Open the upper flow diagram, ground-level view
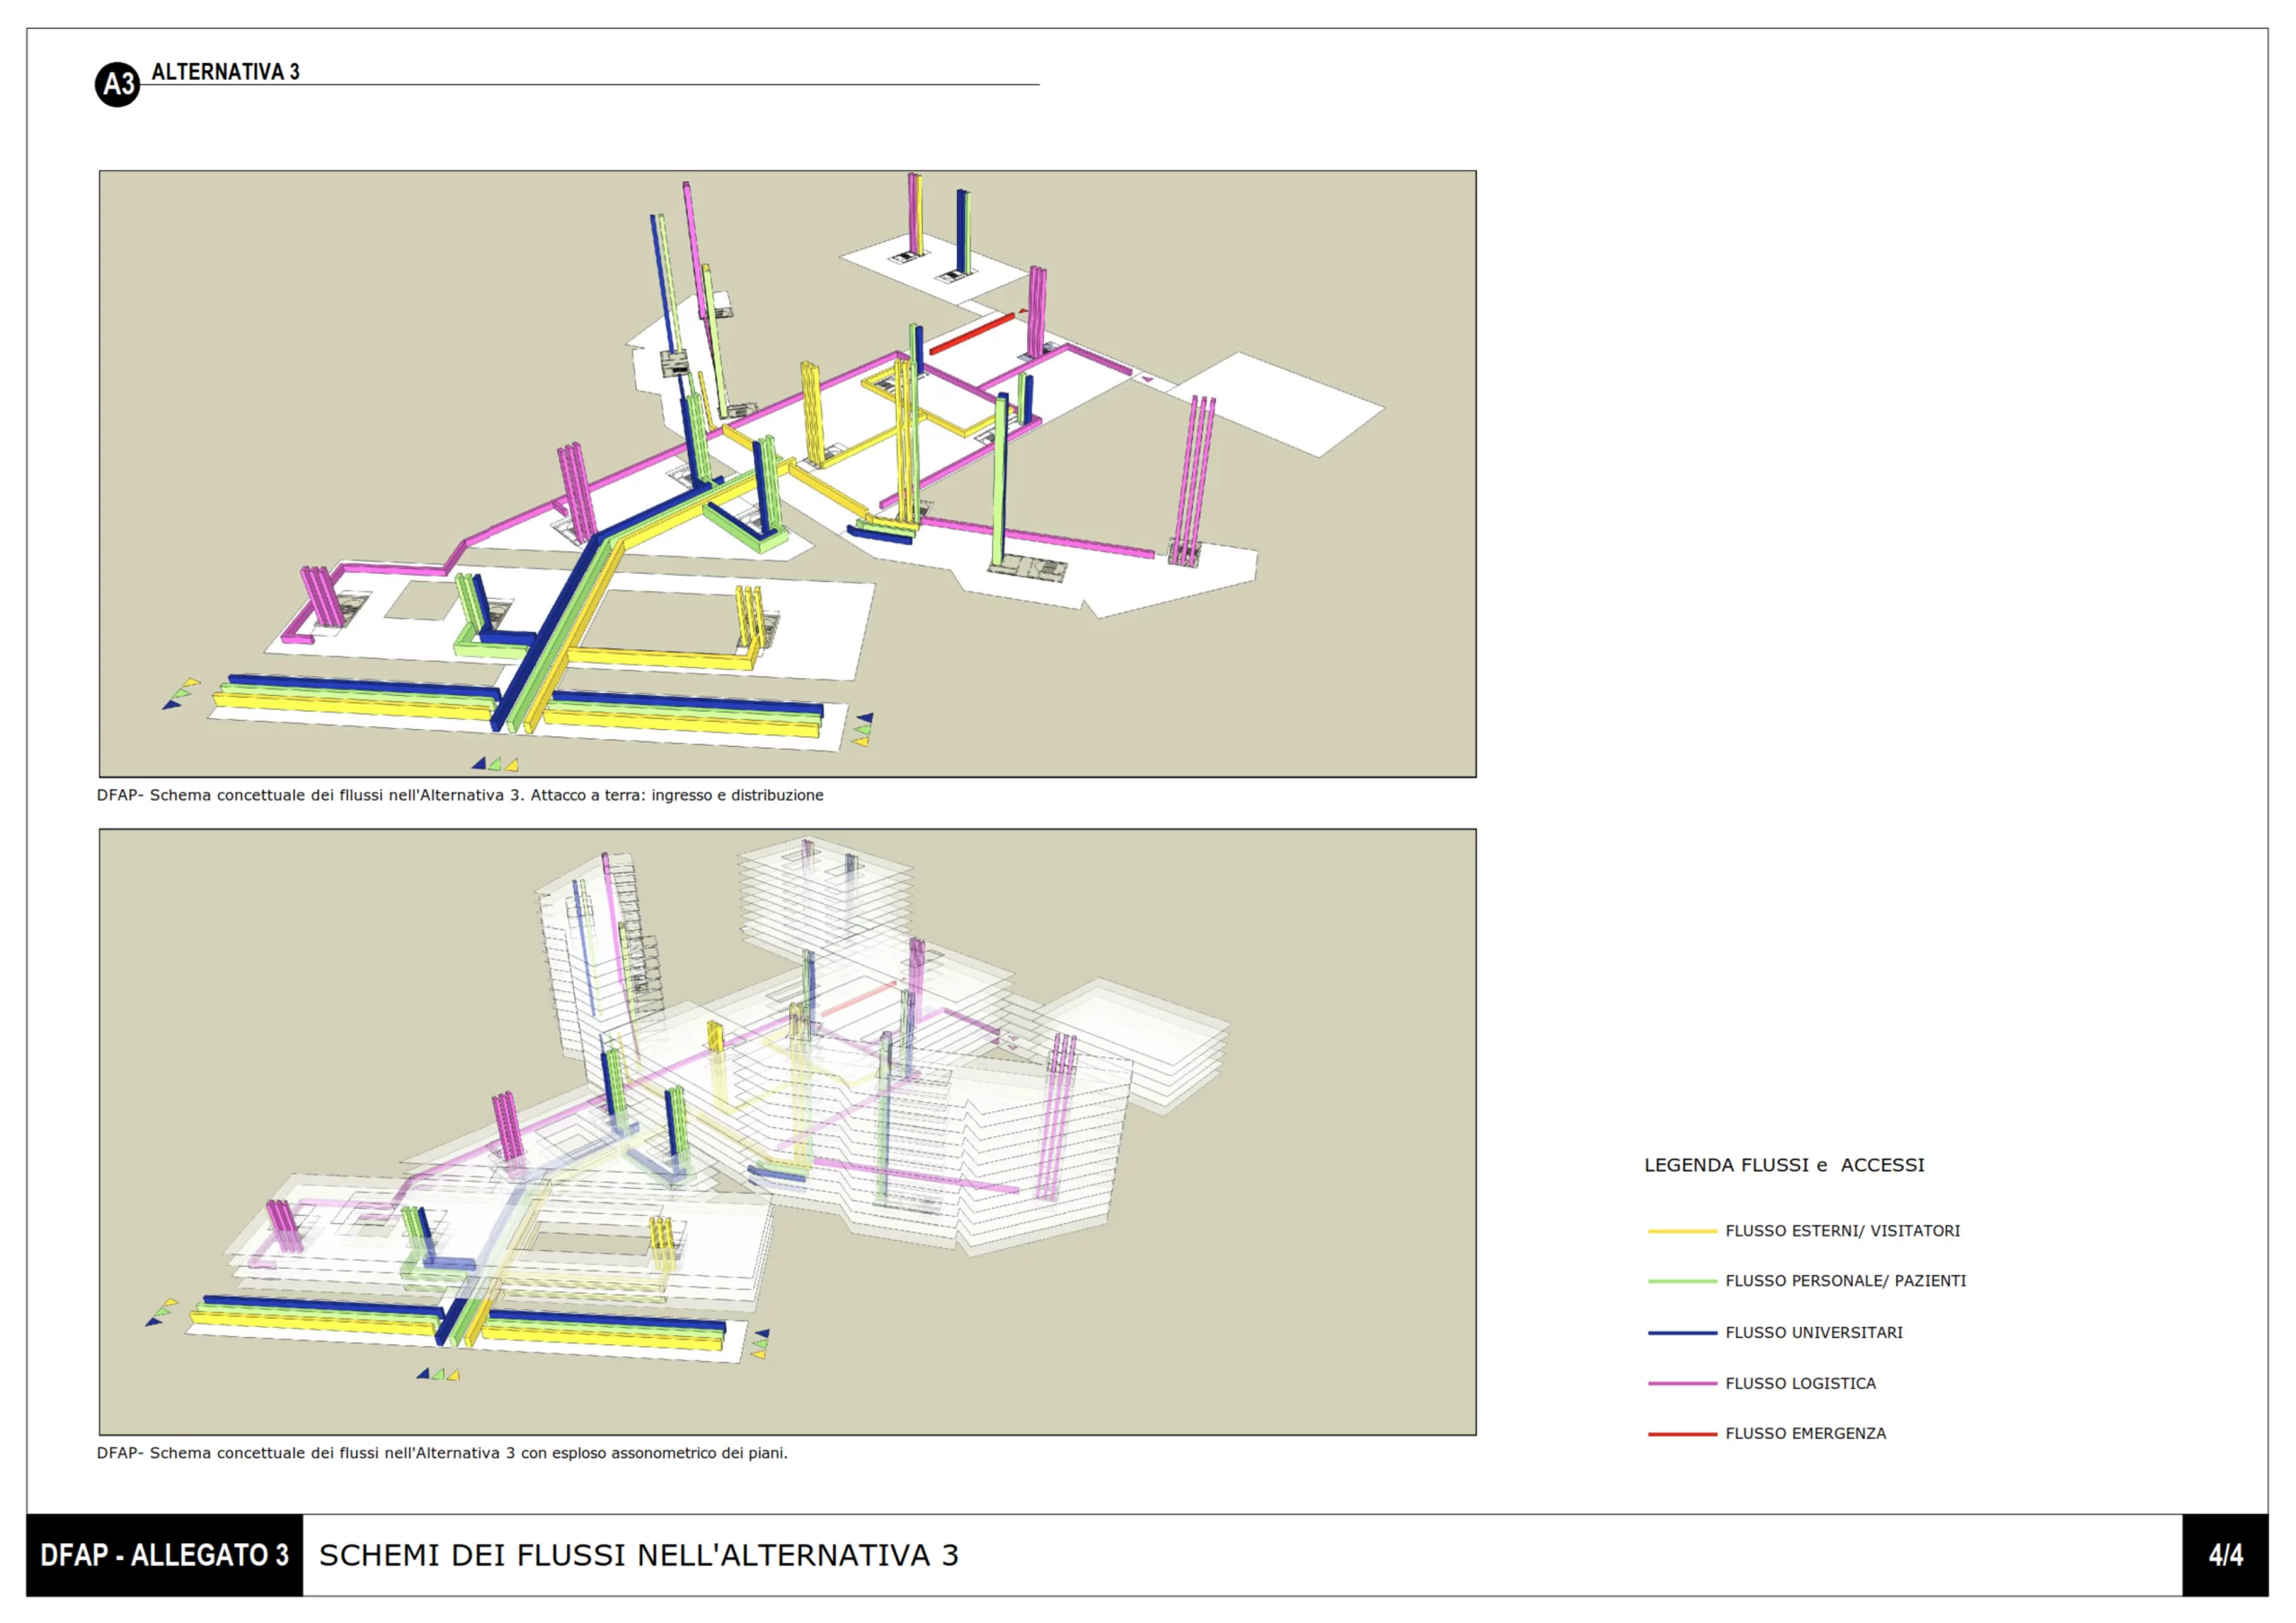The width and height of the screenshot is (2296, 1623). (x=787, y=473)
